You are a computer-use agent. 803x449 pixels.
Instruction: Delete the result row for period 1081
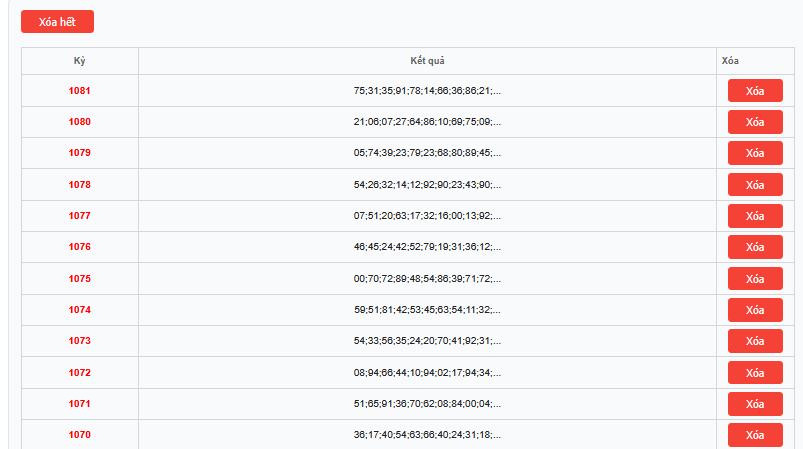pyautogui.click(x=755, y=91)
